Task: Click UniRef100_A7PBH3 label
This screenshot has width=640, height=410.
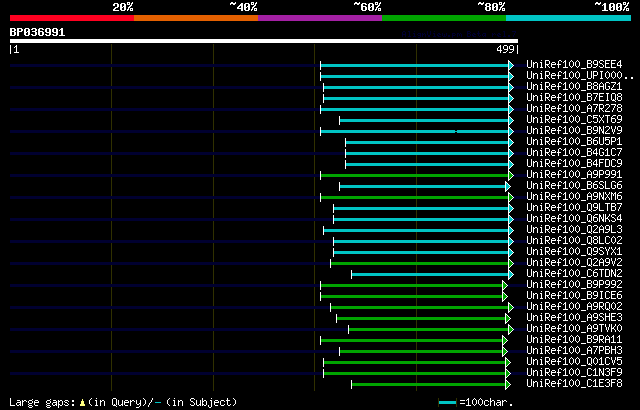Action: click(574, 351)
